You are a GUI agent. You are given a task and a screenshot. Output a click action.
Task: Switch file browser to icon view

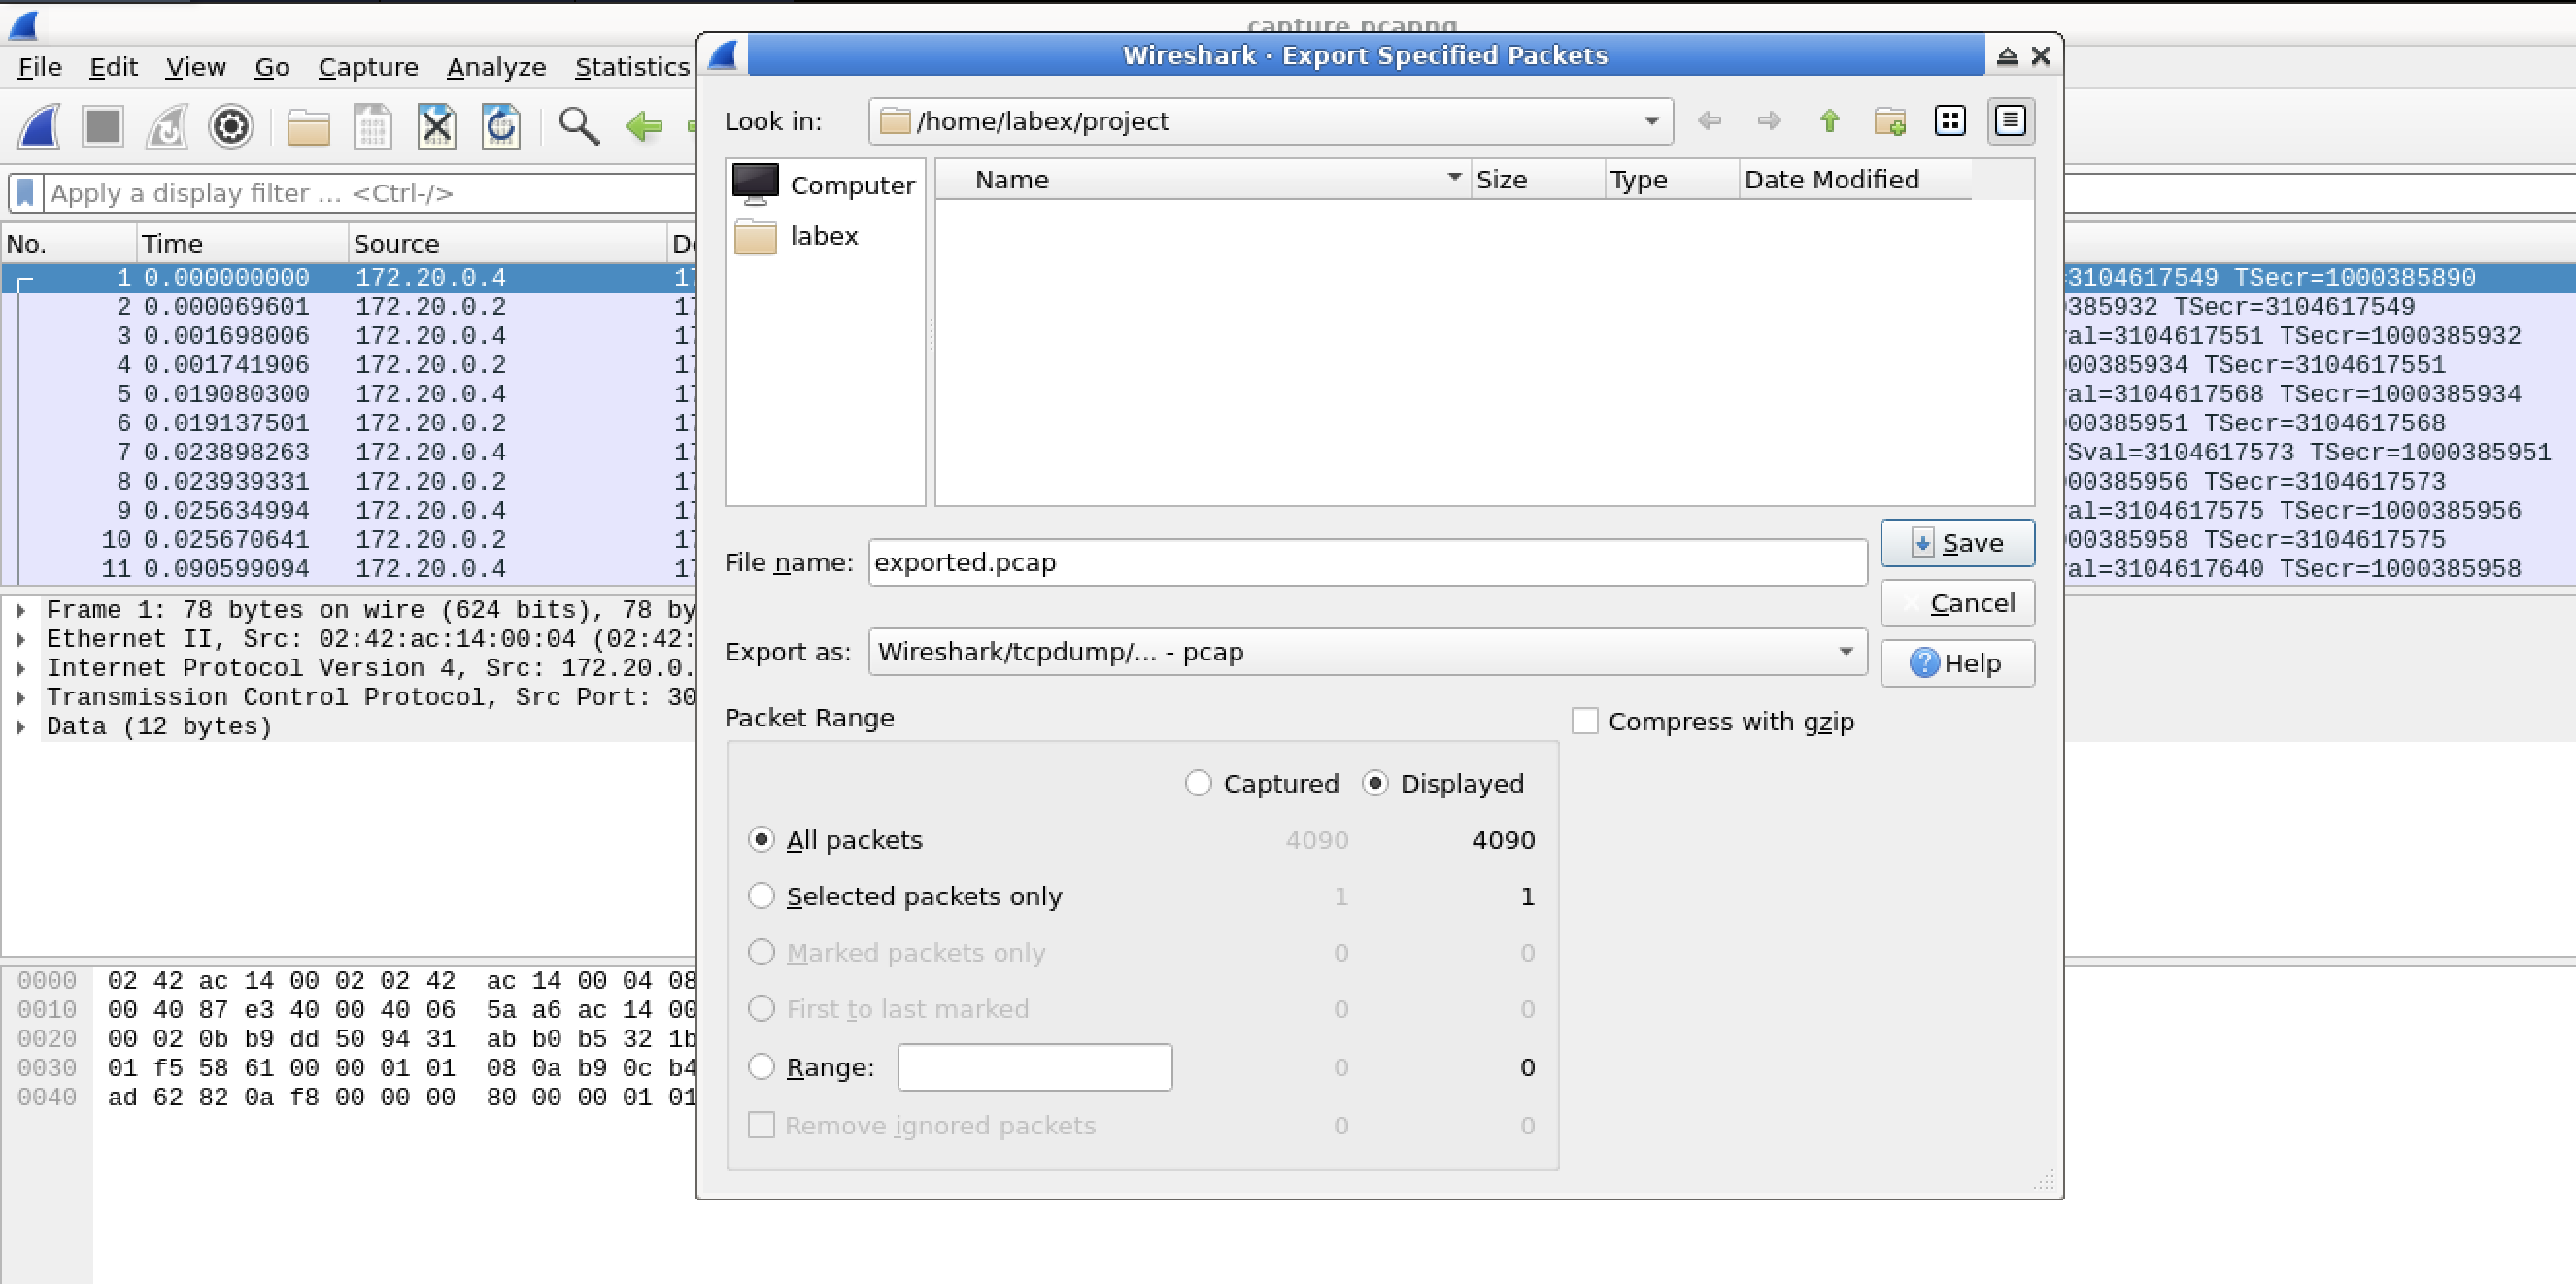pyautogui.click(x=1951, y=121)
